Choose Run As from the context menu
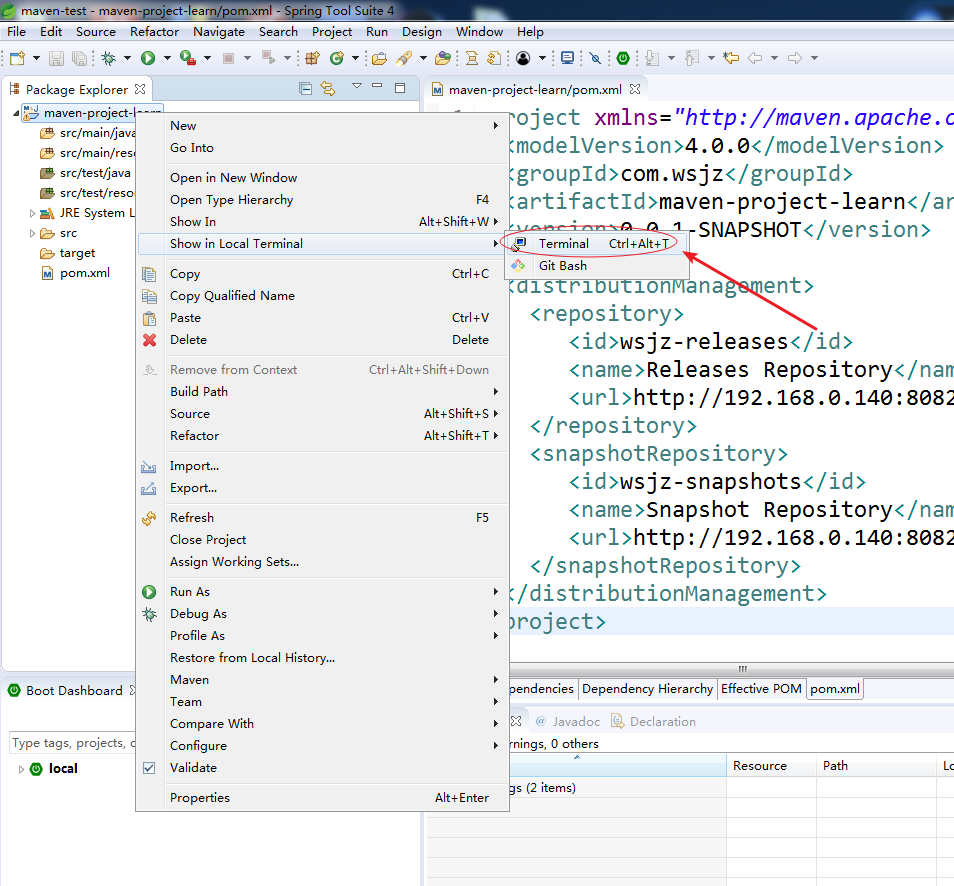The height and width of the screenshot is (886, 954). tap(323, 591)
